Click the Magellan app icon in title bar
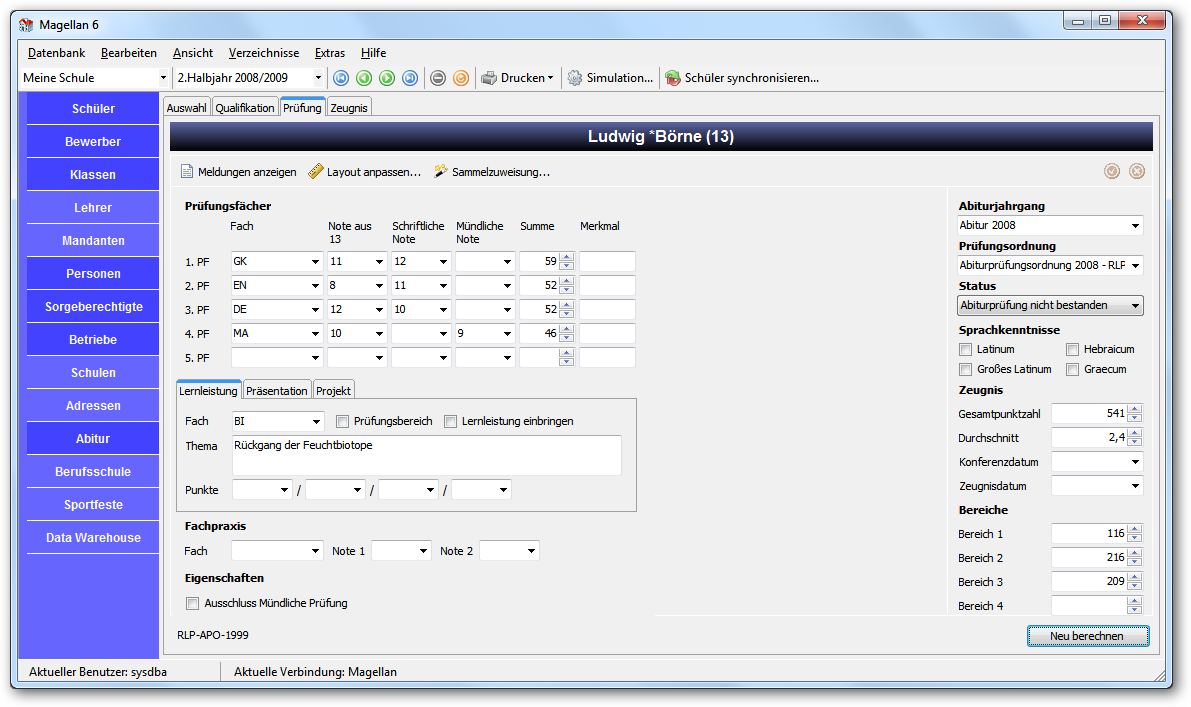This screenshot has height=707, width=1191. pos(26,25)
